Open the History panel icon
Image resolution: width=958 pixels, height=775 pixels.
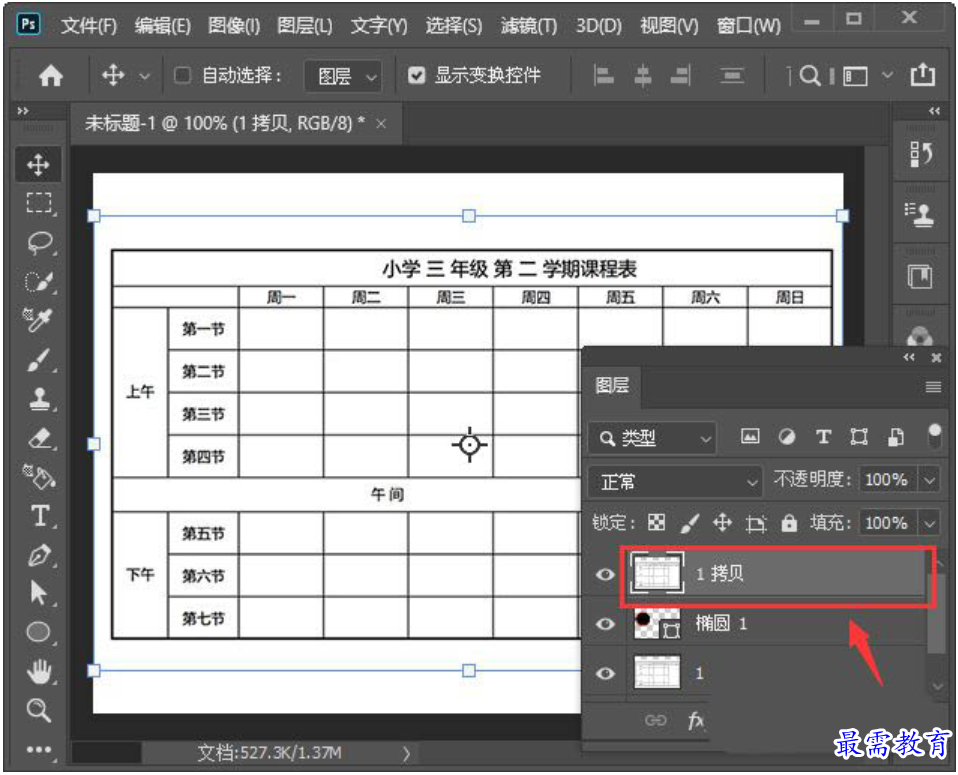pyautogui.click(x=921, y=154)
